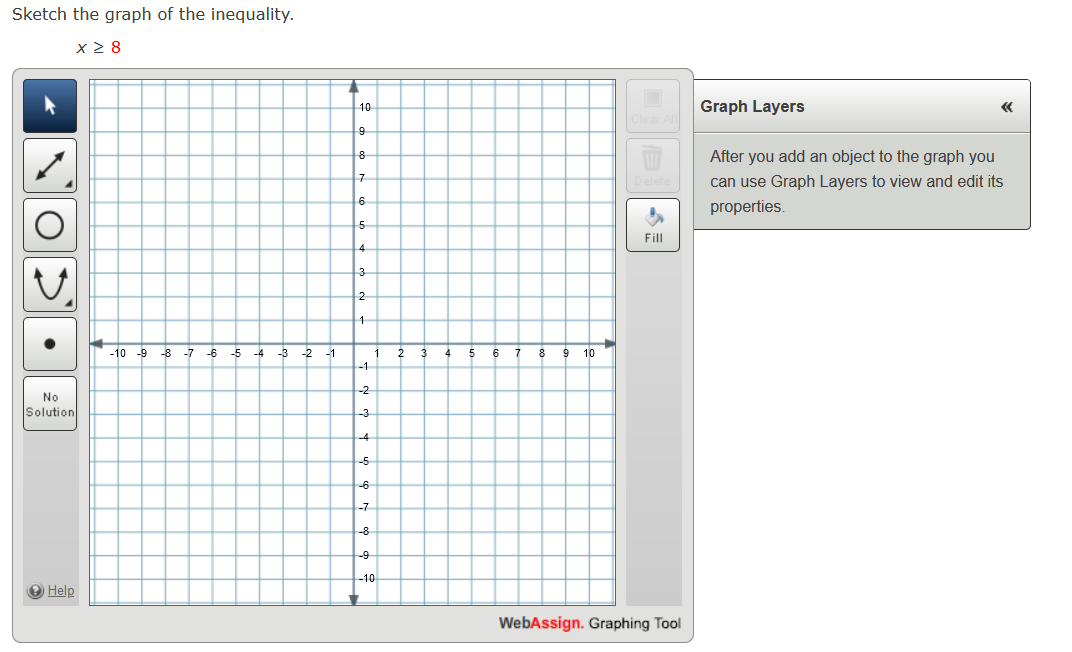Activate the Fill paint-bucket tool
The height and width of the screenshot is (652, 1072).
[652, 223]
